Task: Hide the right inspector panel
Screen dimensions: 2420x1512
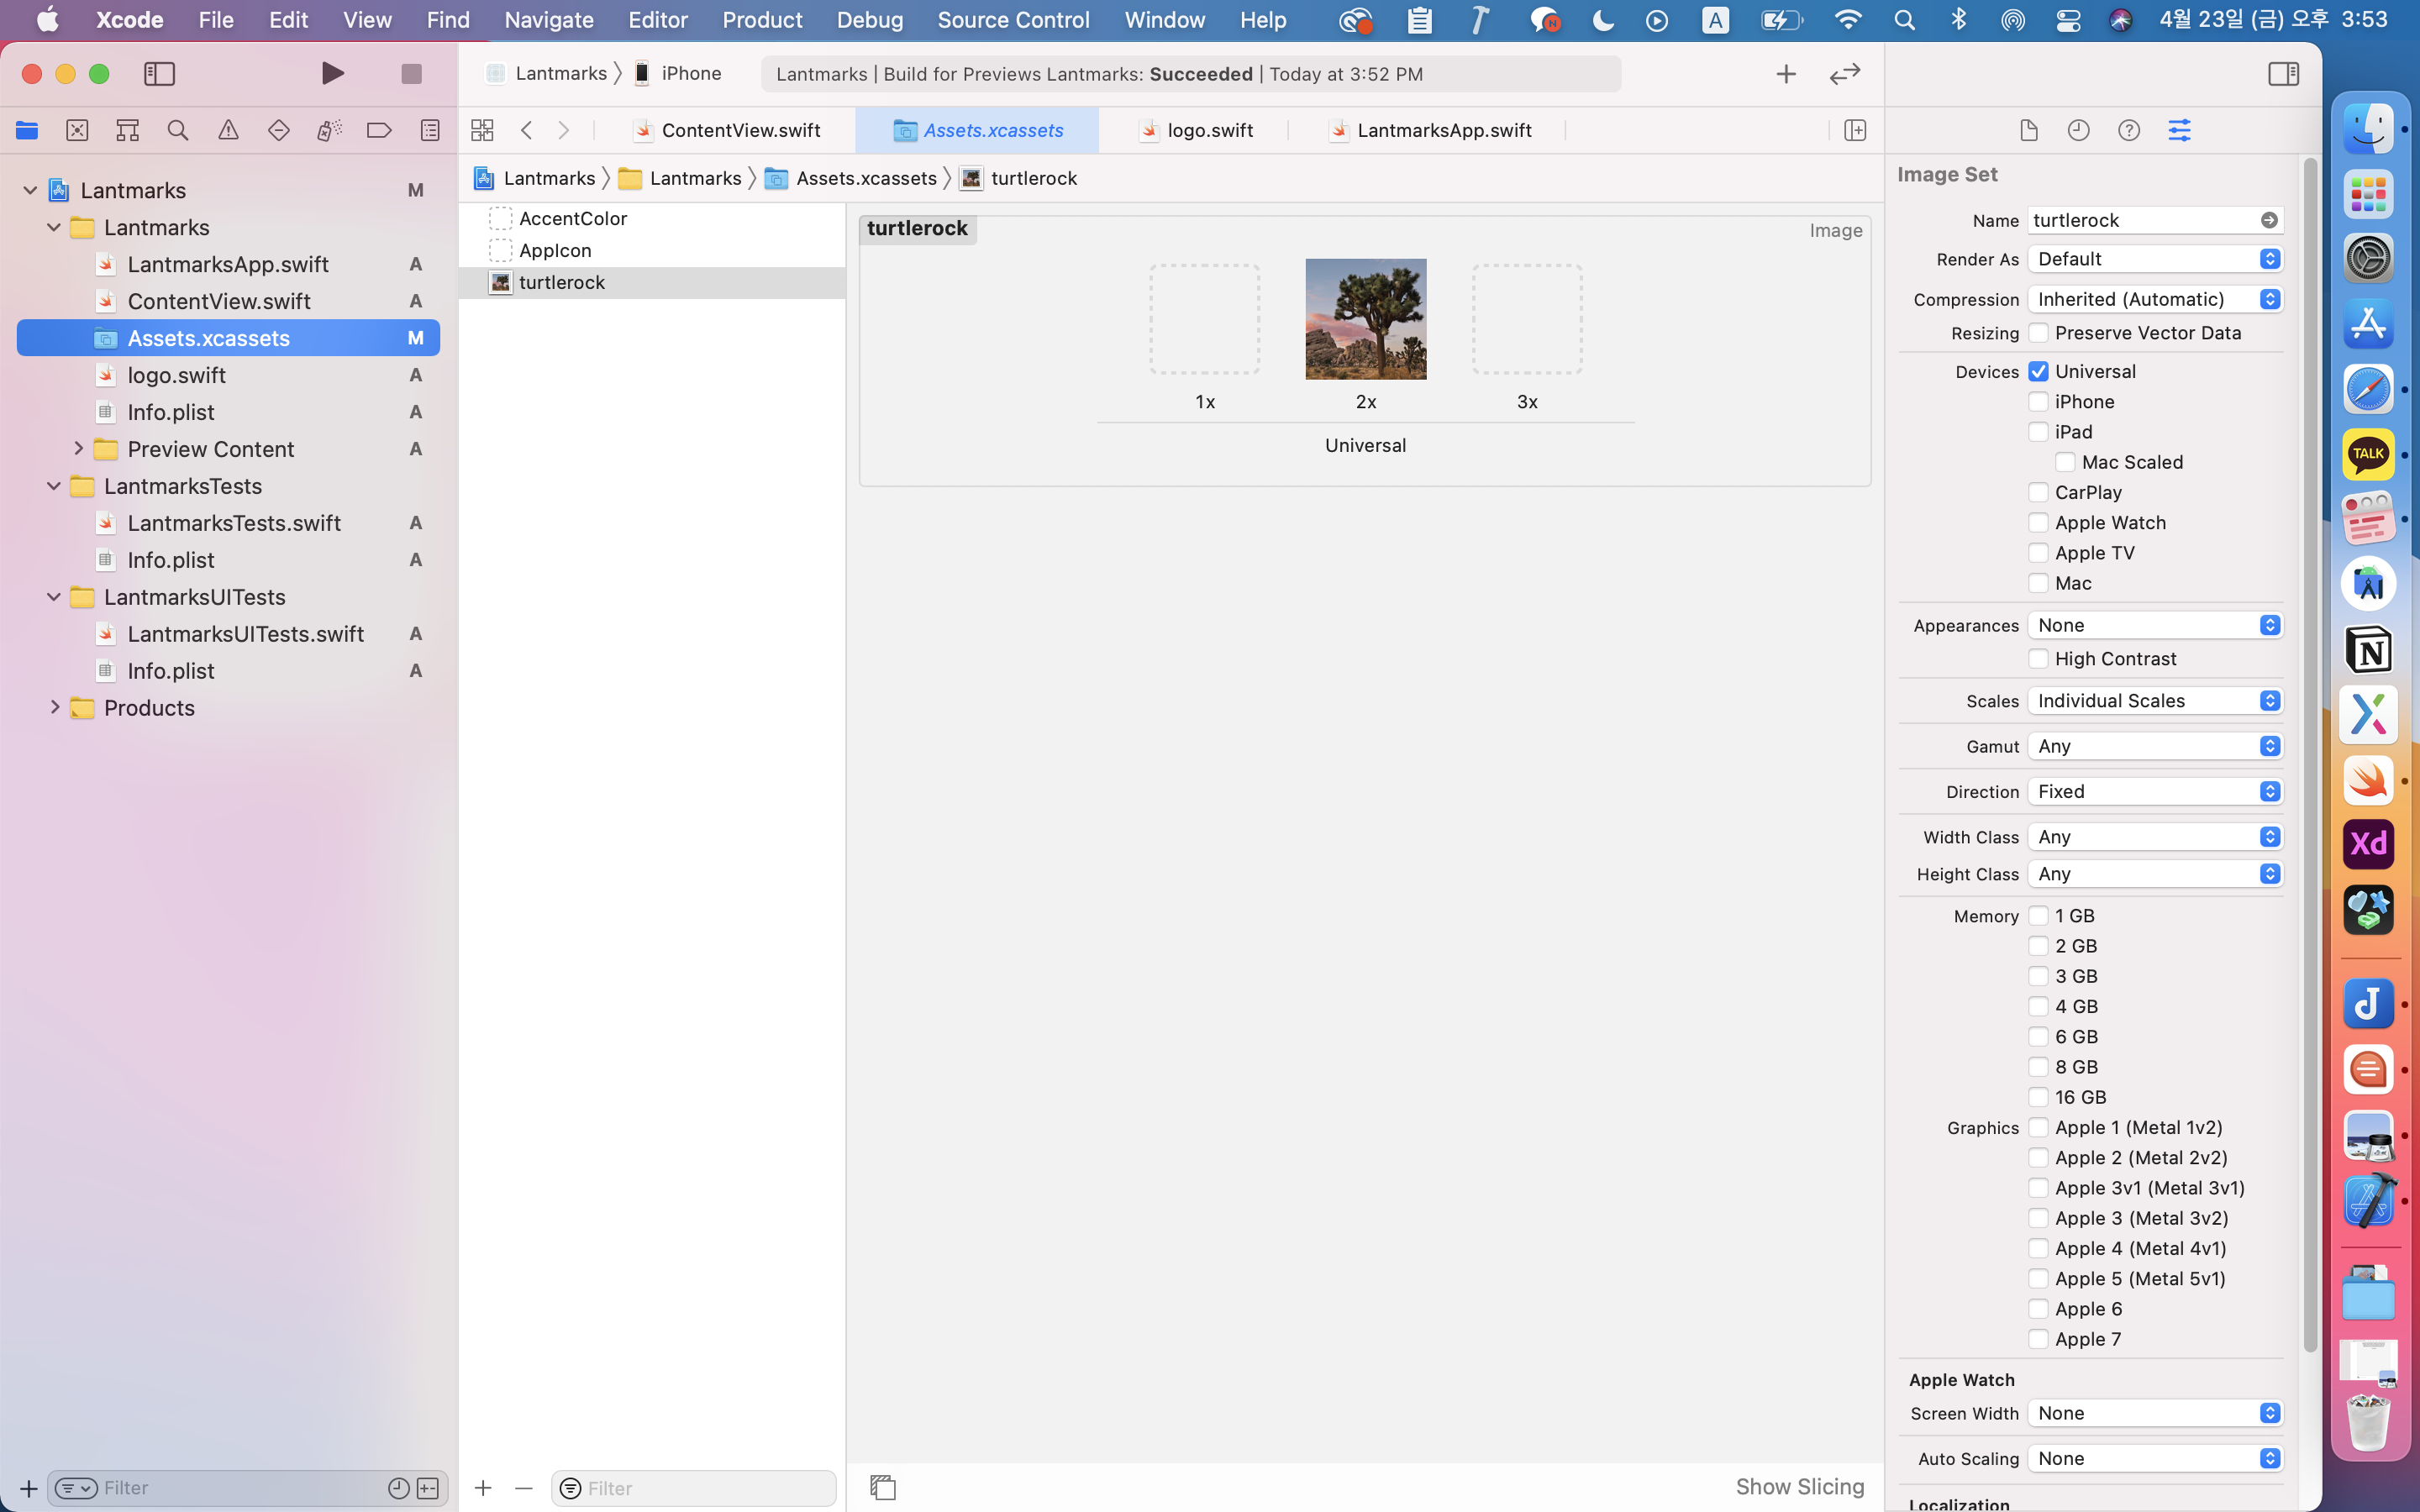Action: 2283,73
